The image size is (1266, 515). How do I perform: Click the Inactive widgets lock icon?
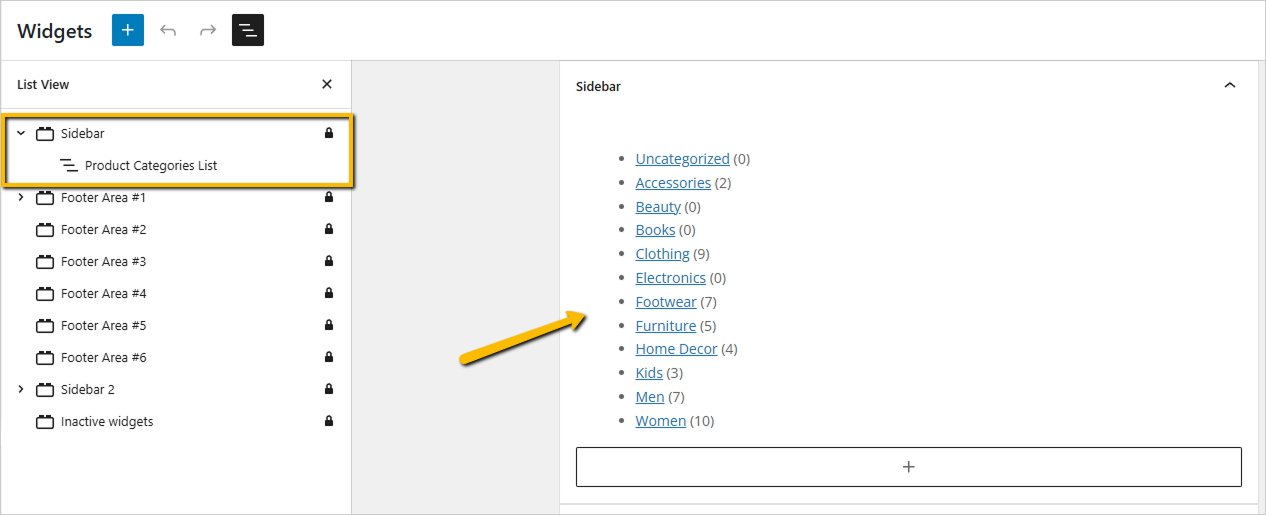tap(329, 421)
